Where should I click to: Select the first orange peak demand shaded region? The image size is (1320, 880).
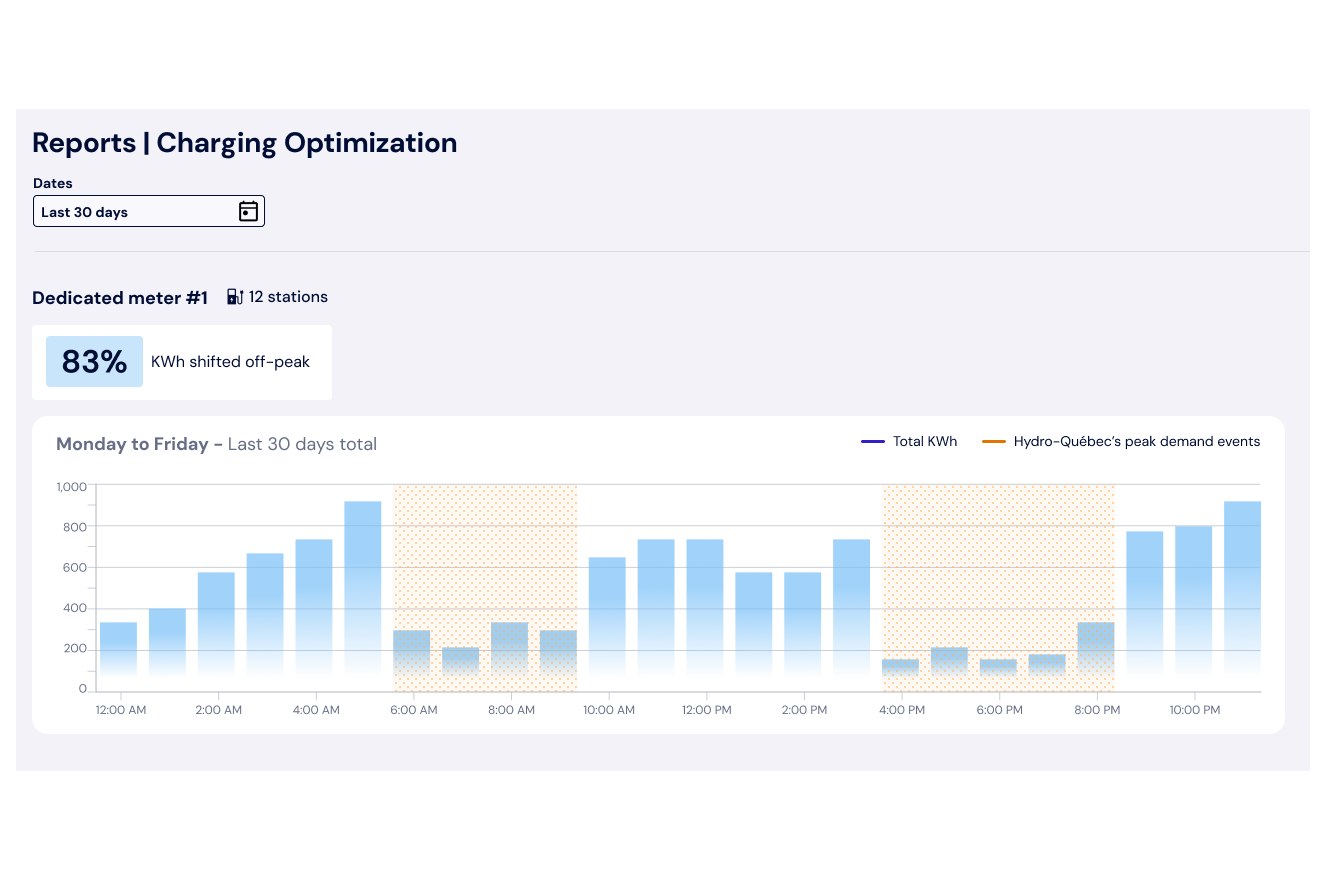click(x=486, y=550)
